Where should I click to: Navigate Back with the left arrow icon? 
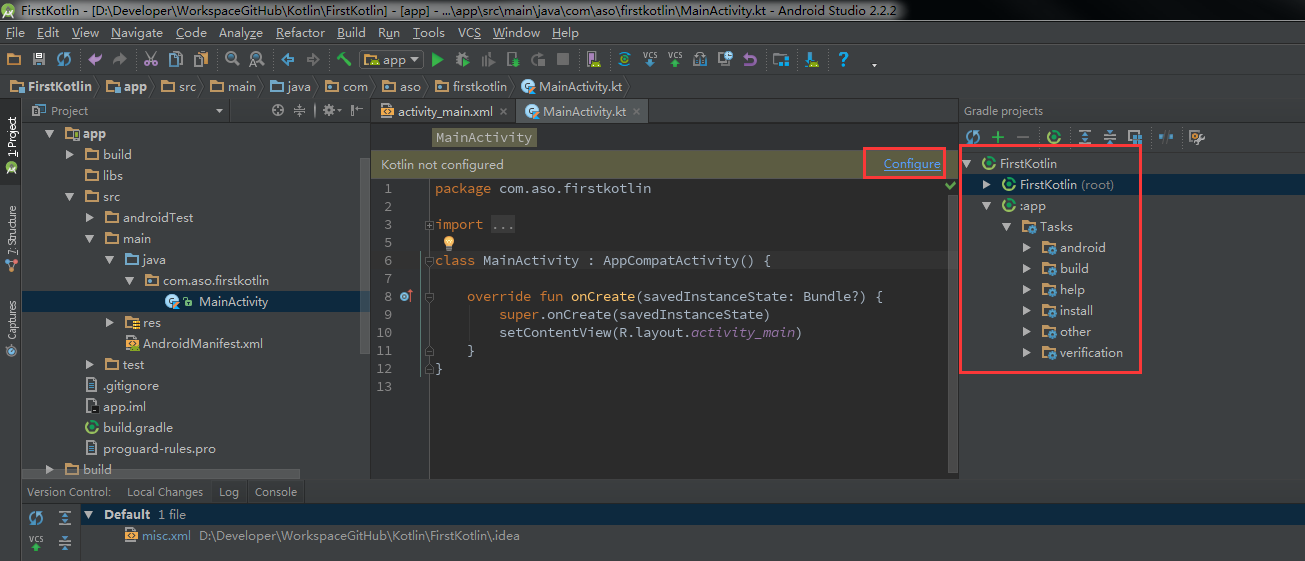(287, 60)
